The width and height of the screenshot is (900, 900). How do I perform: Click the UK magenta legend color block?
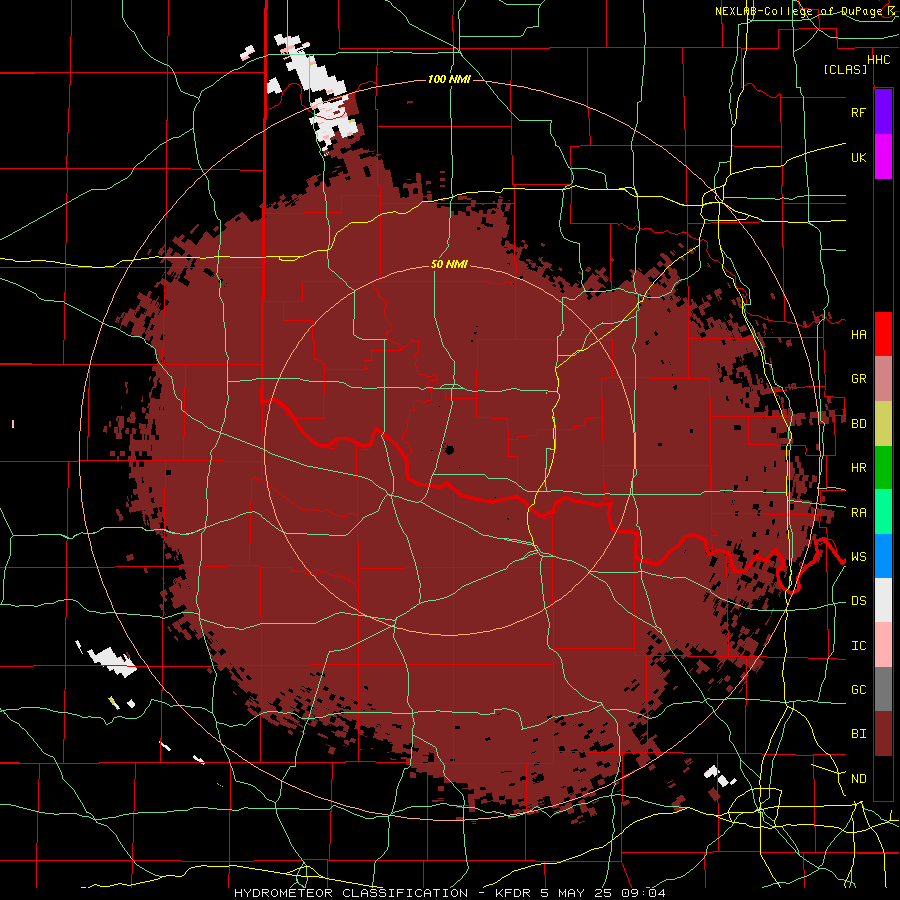tap(883, 157)
